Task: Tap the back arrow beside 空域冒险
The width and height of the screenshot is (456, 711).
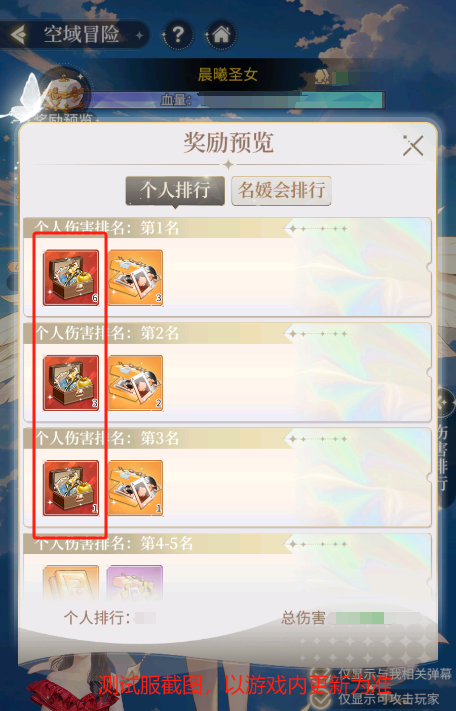Action: click(x=18, y=34)
